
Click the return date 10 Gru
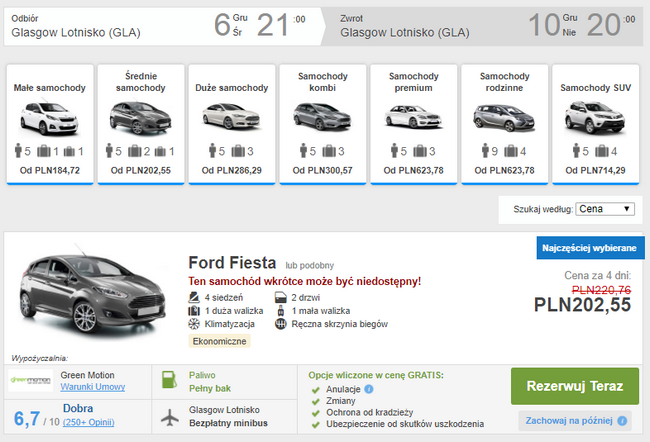[553, 25]
